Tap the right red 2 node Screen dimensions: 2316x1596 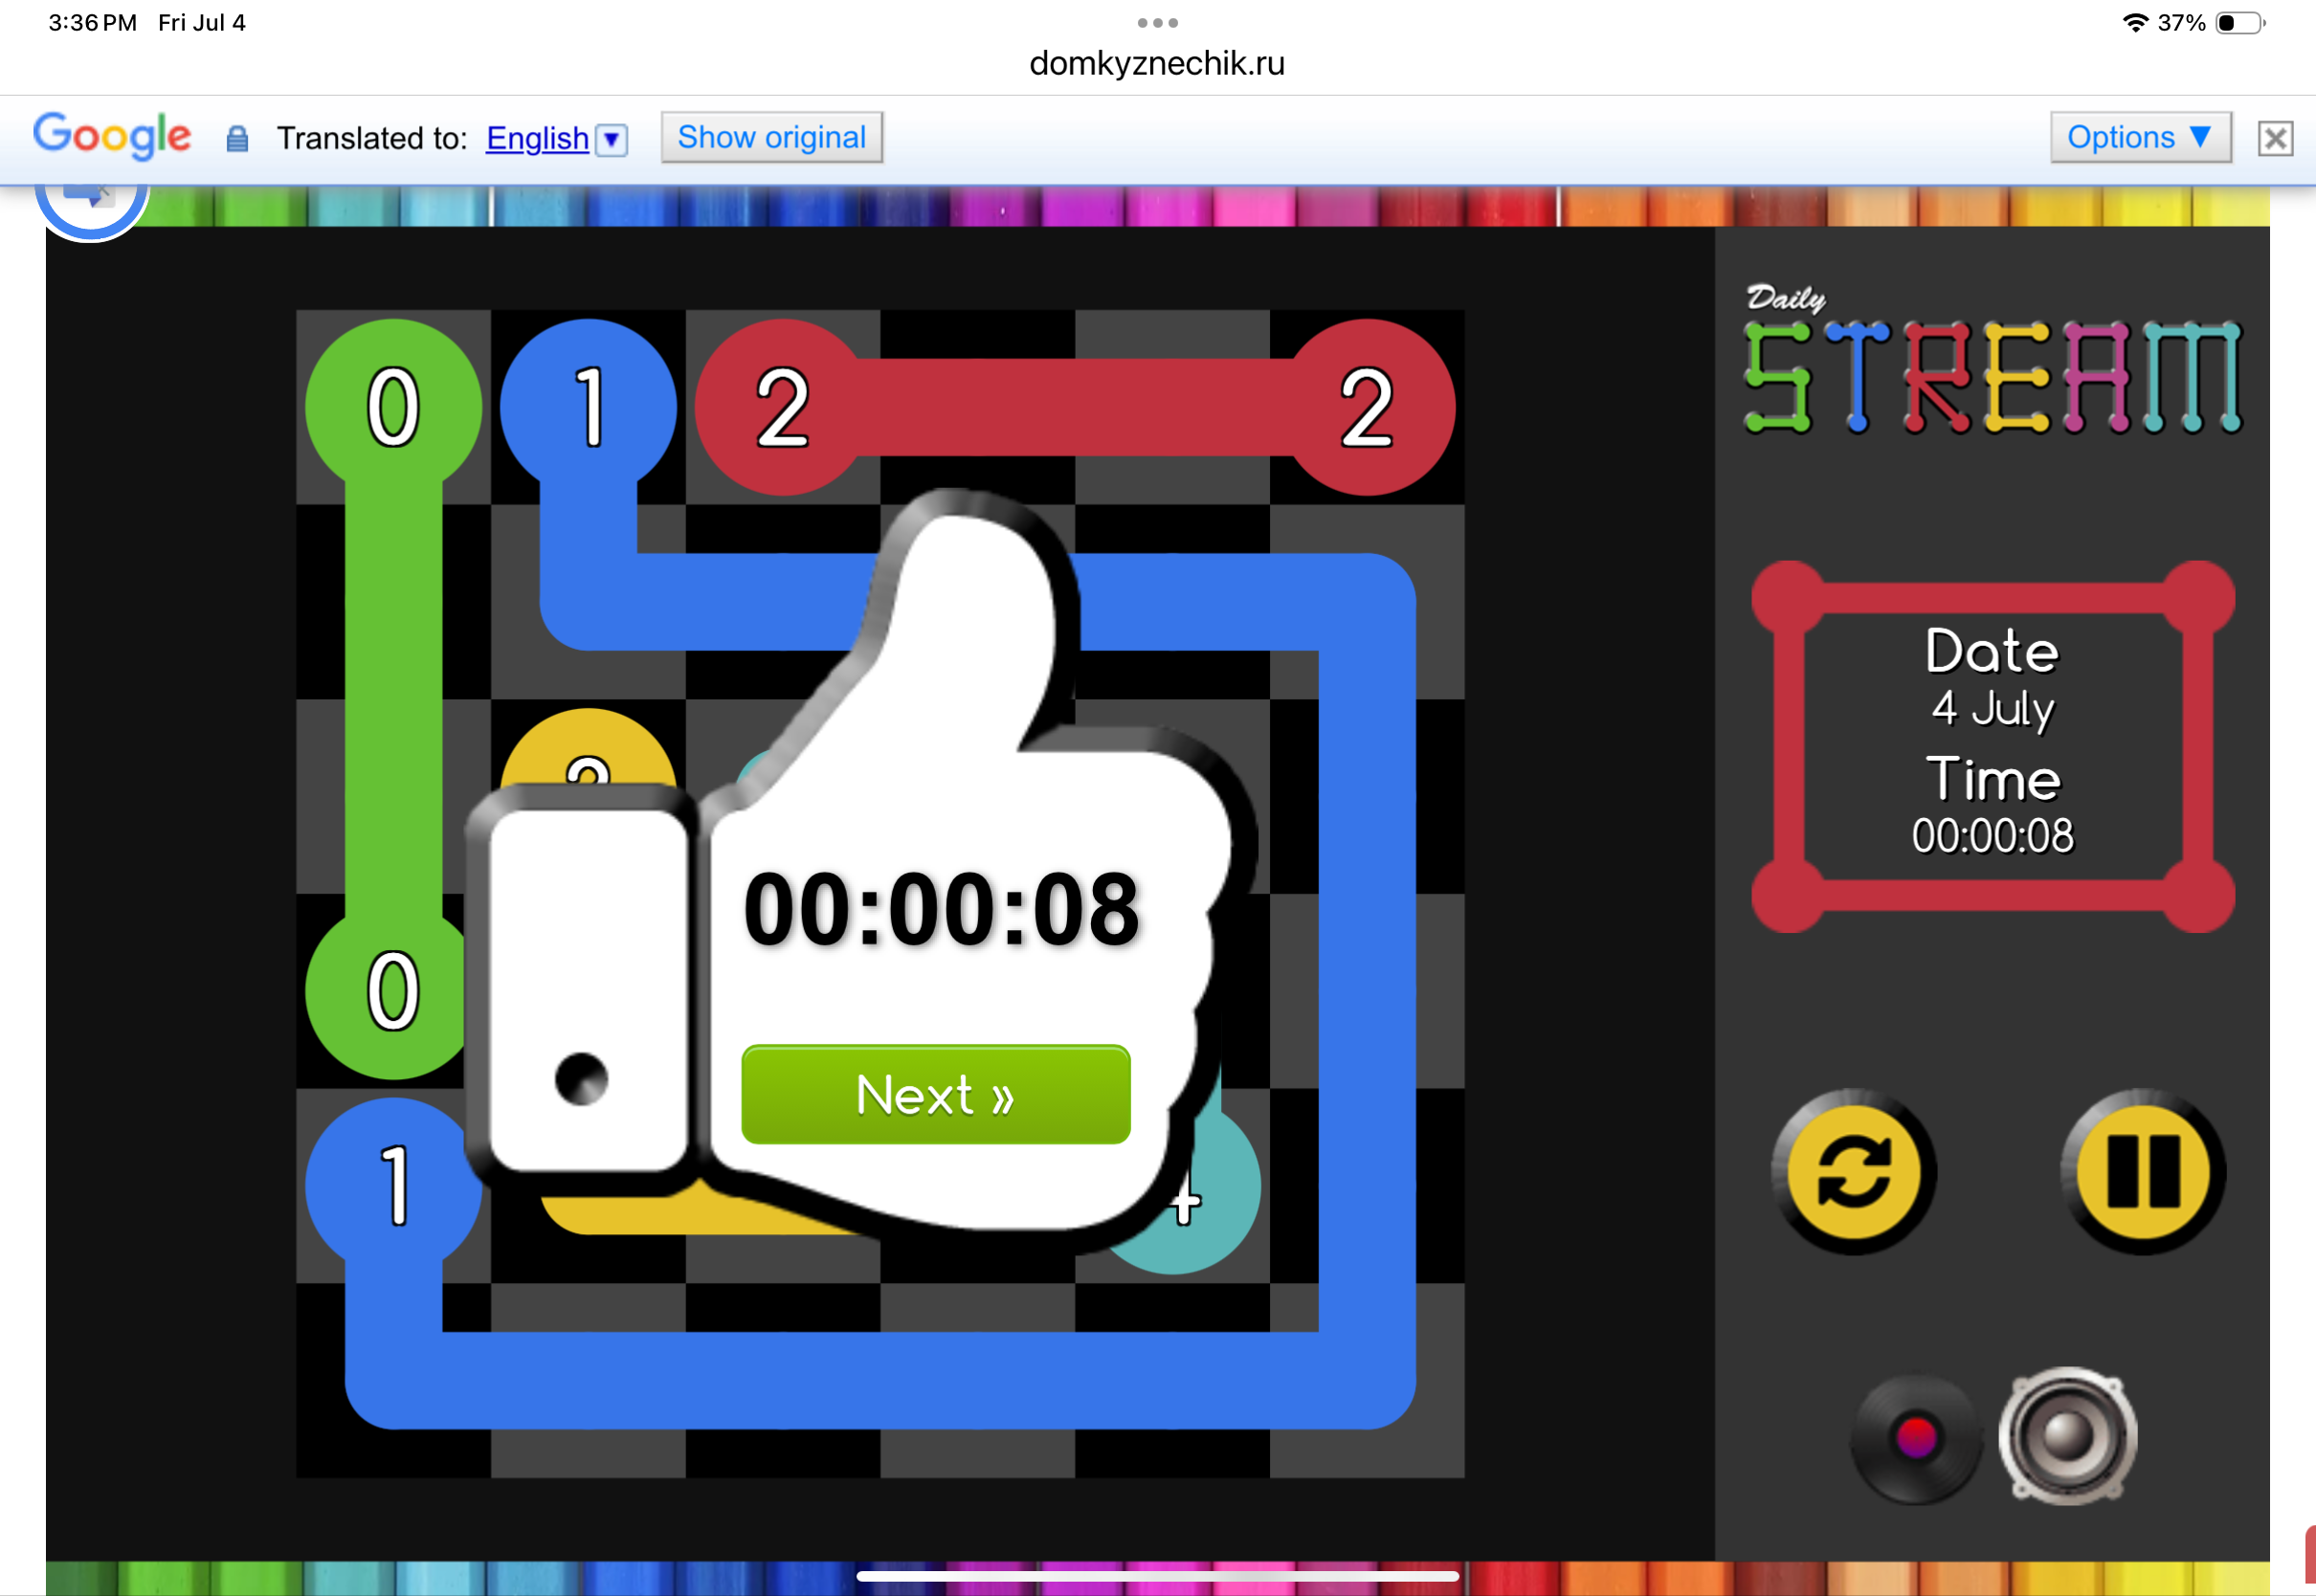[1367, 407]
